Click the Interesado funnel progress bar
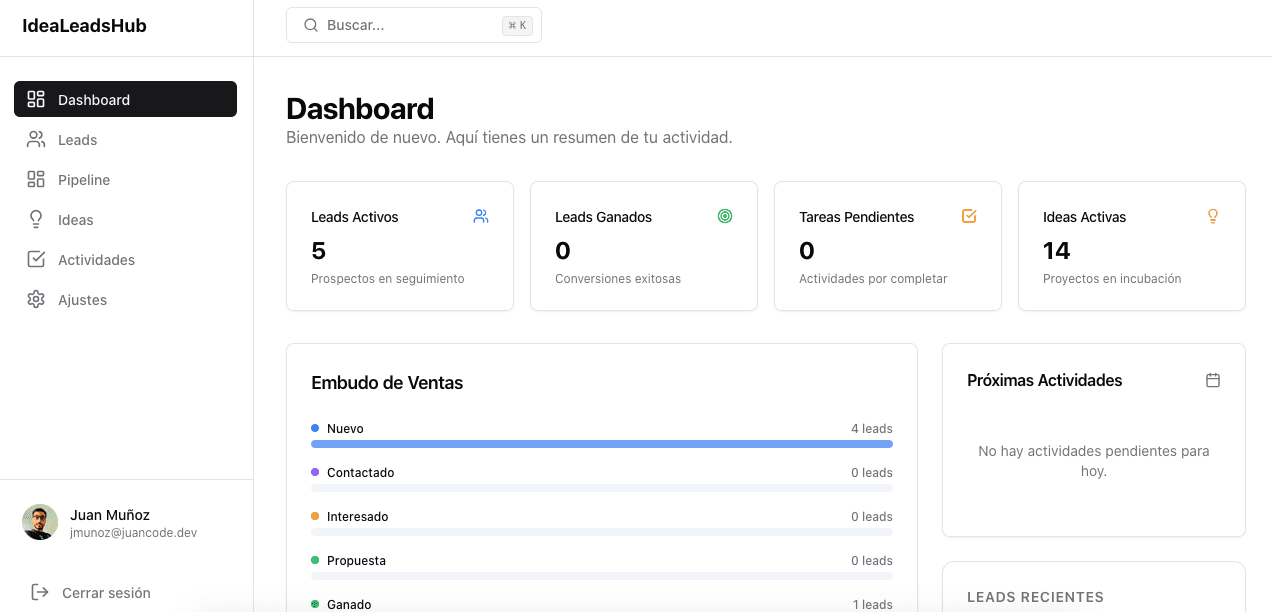 602,532
